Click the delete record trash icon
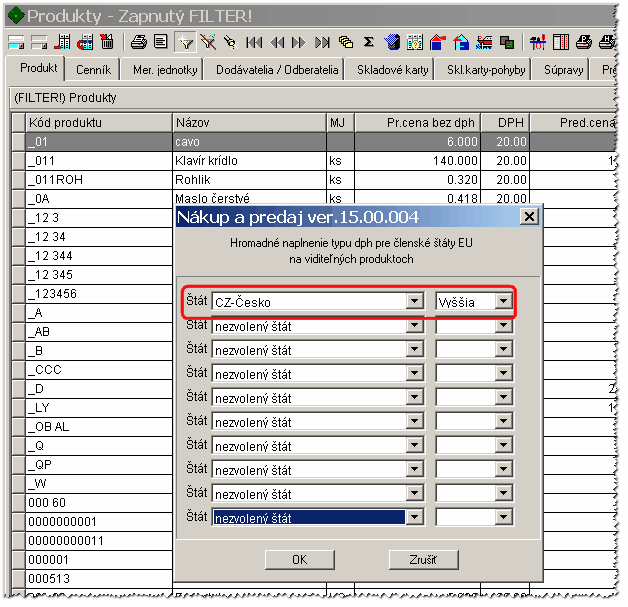This screenshot has height=607, width=628. click(107, 42)
